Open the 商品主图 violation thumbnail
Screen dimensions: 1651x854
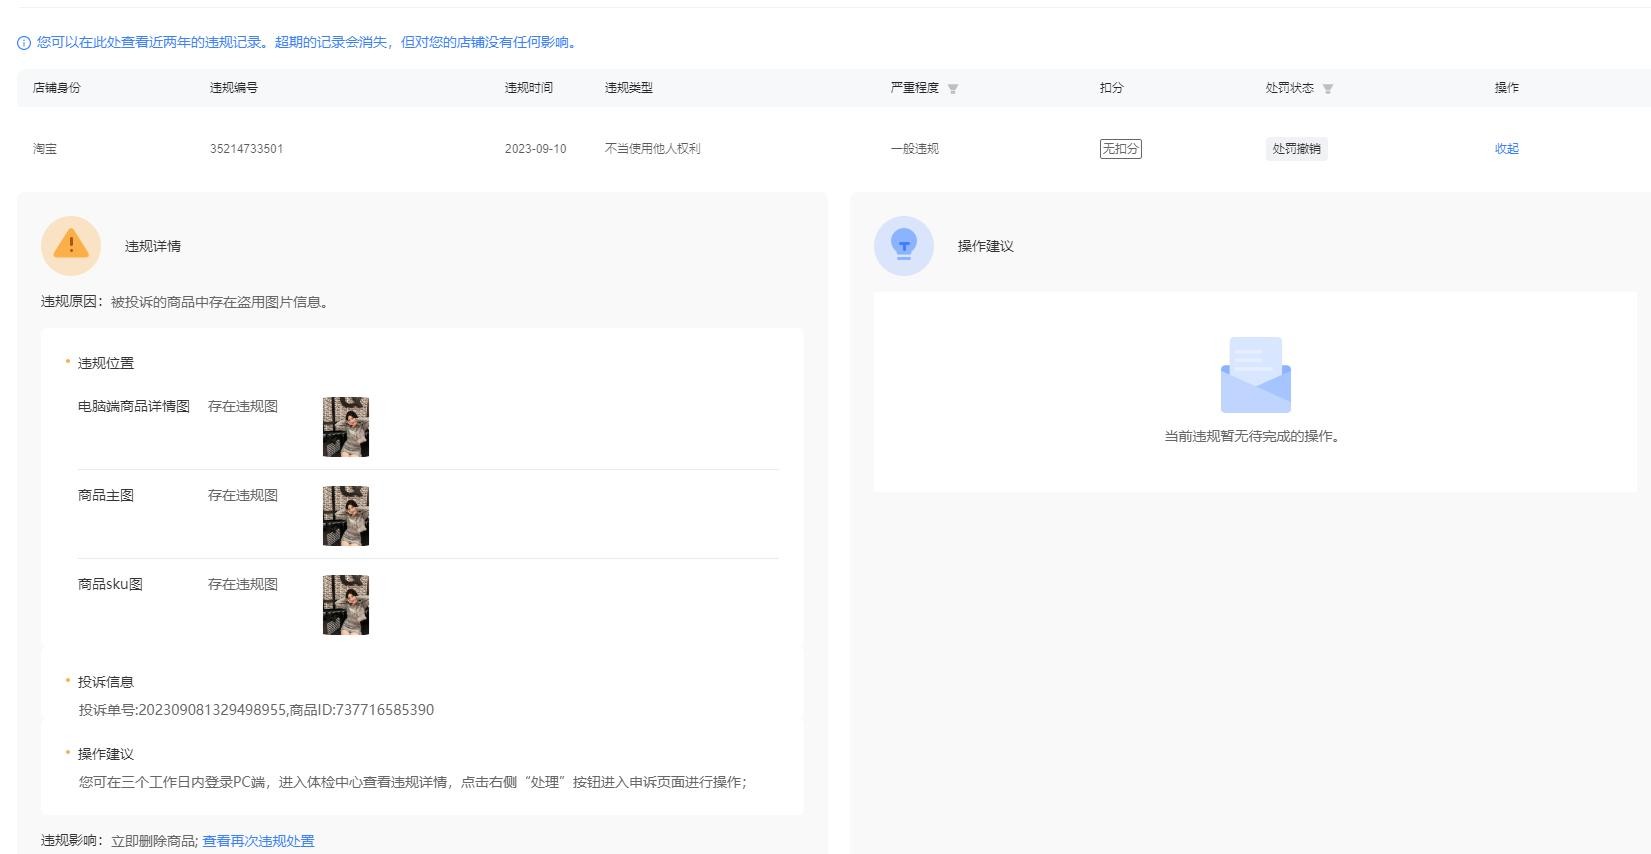(346, 516)
